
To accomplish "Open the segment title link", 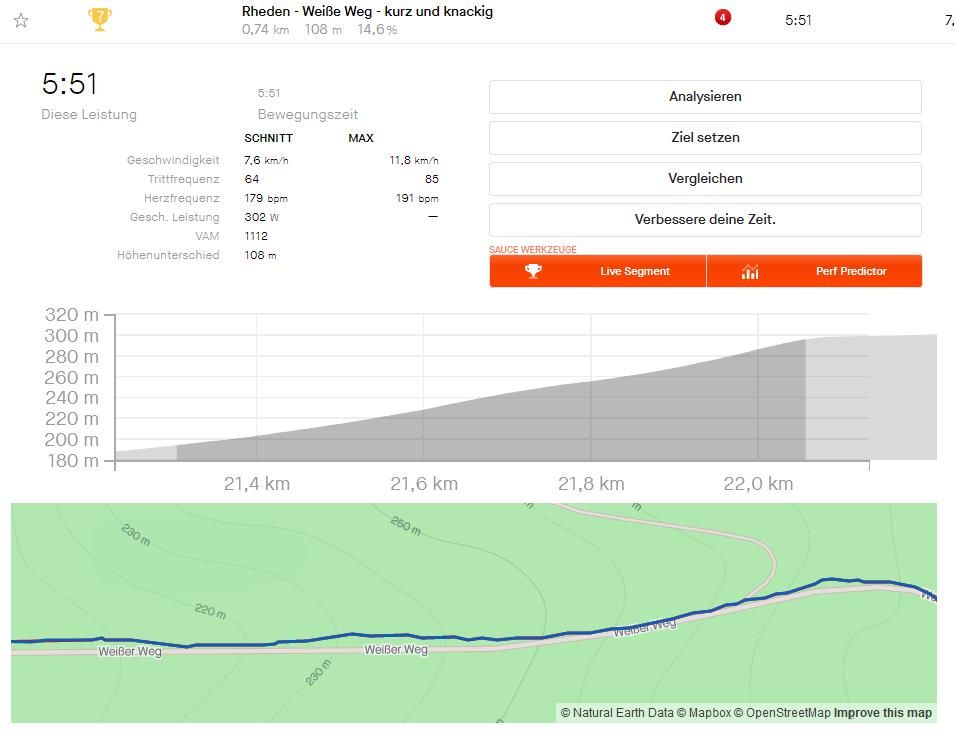I will click(367, 12).
